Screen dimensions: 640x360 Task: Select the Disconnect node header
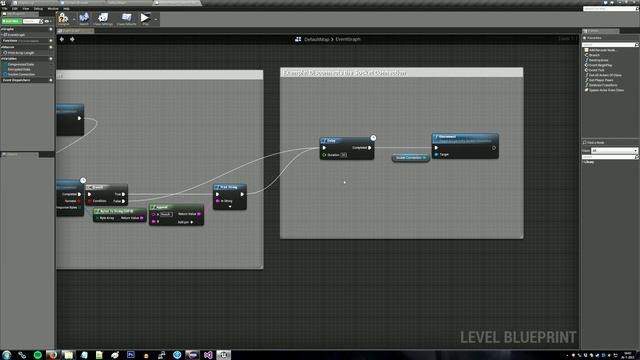[465, 138]
